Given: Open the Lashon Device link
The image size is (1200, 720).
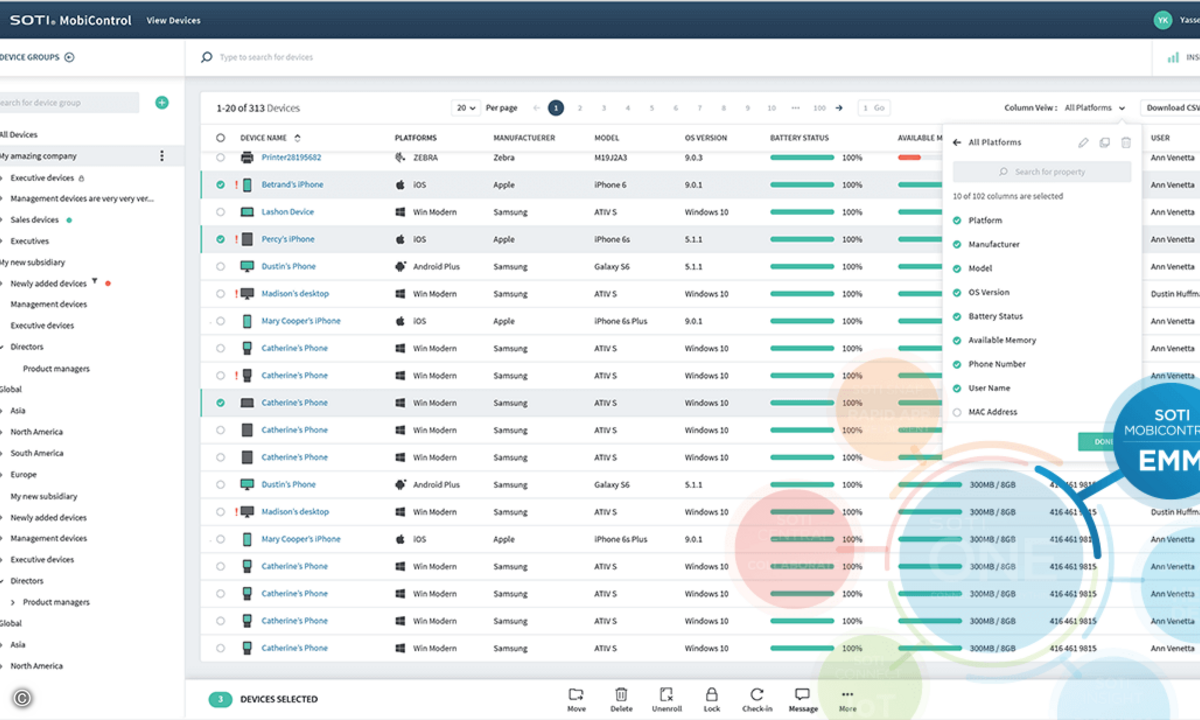Looking at the screenshot, I should [288, 212].
